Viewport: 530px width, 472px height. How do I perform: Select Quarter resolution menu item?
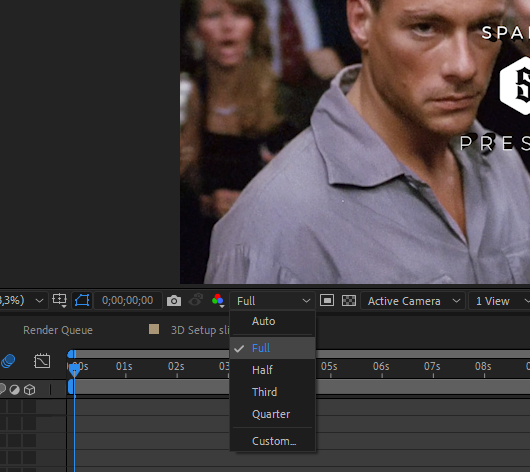[x=272, y=414]
